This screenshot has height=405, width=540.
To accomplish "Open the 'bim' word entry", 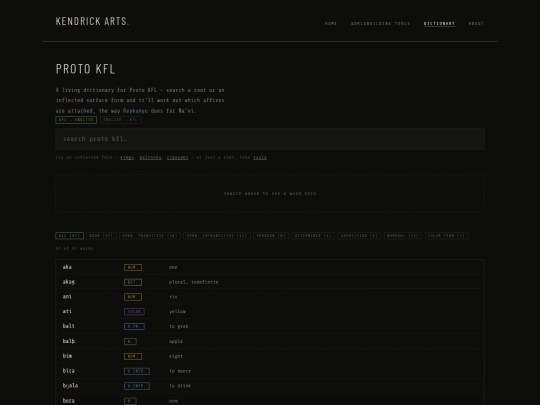I will point(270,356).
